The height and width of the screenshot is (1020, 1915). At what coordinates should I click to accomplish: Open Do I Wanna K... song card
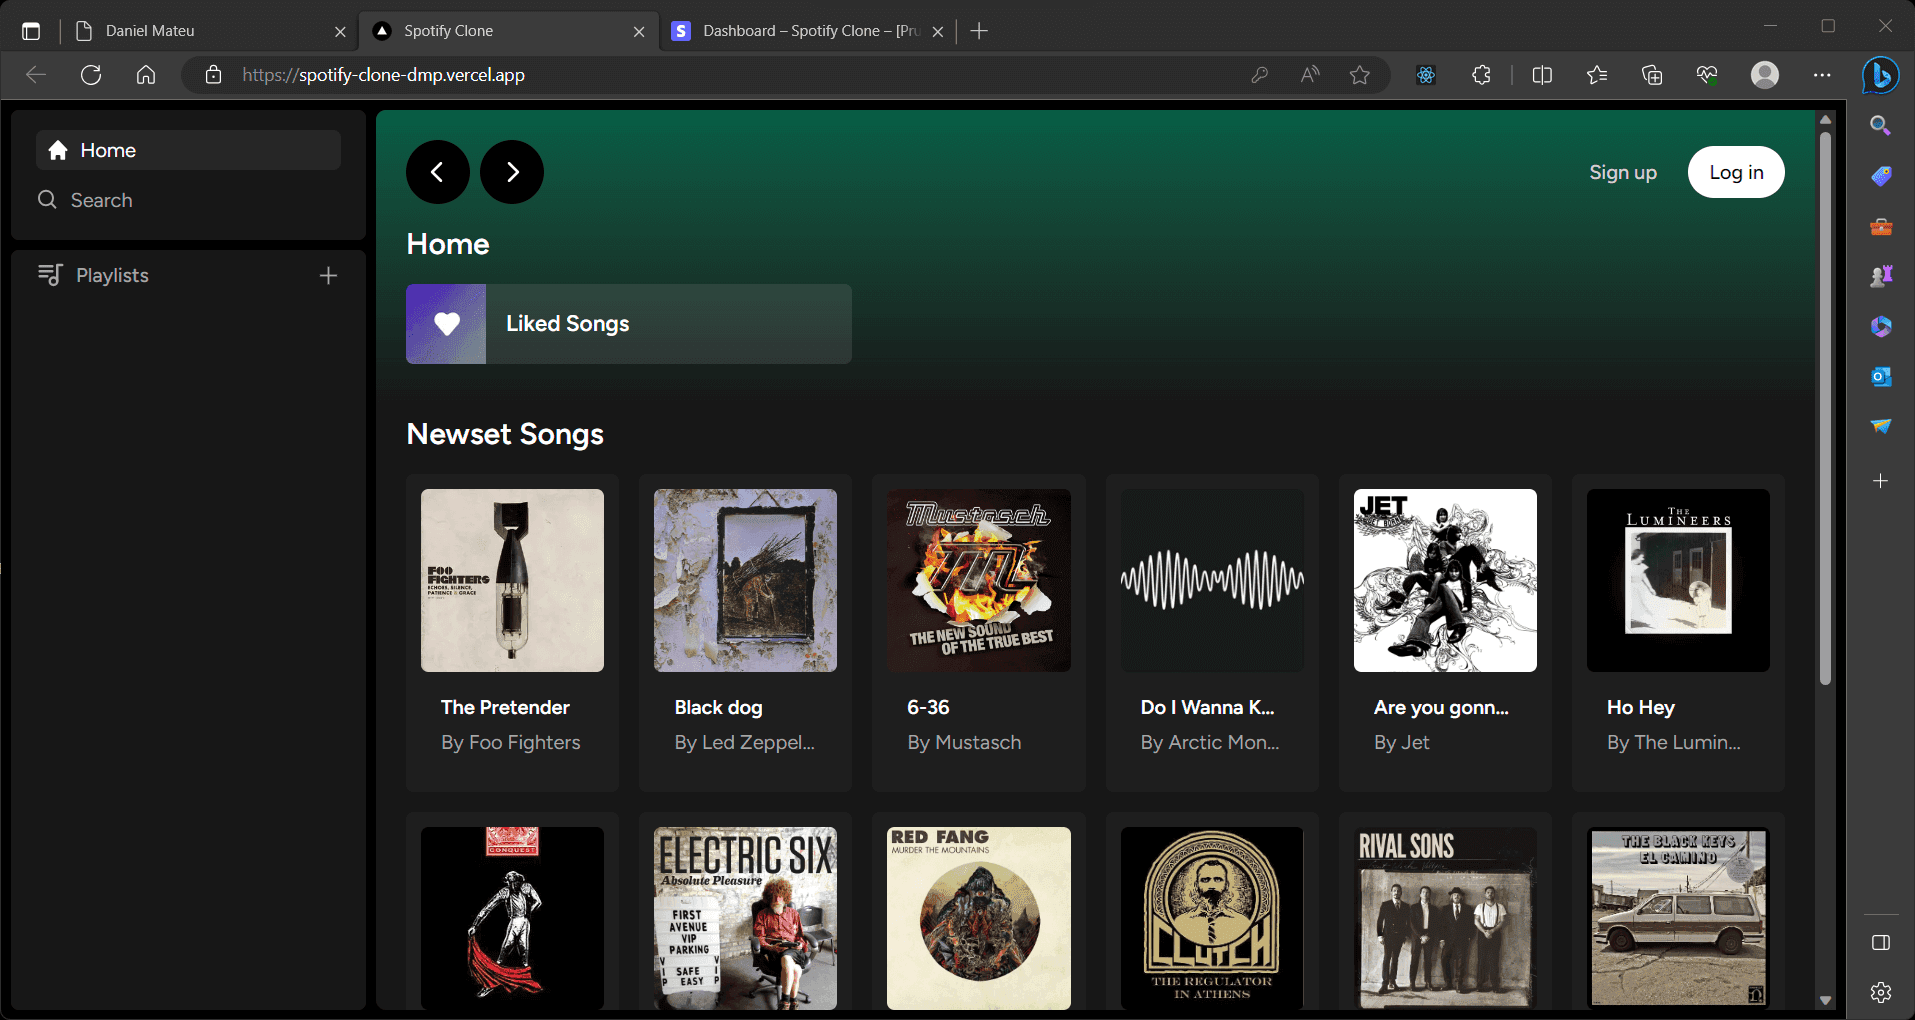pos(1212,632)
